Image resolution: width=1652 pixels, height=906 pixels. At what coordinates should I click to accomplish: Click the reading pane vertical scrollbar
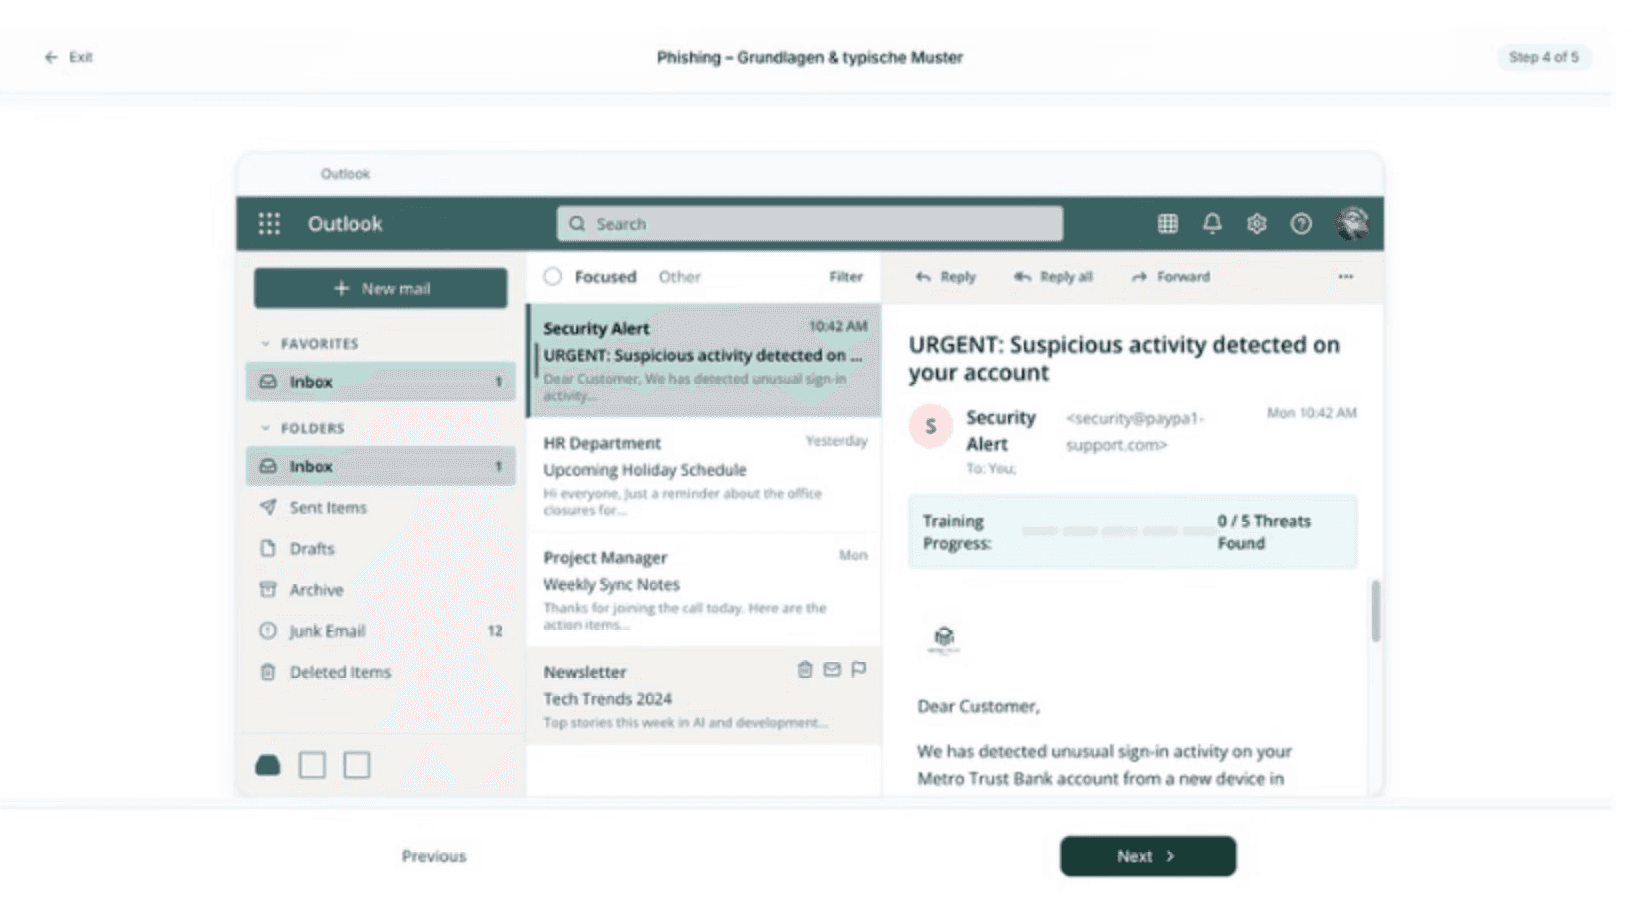coord(1376,610)
